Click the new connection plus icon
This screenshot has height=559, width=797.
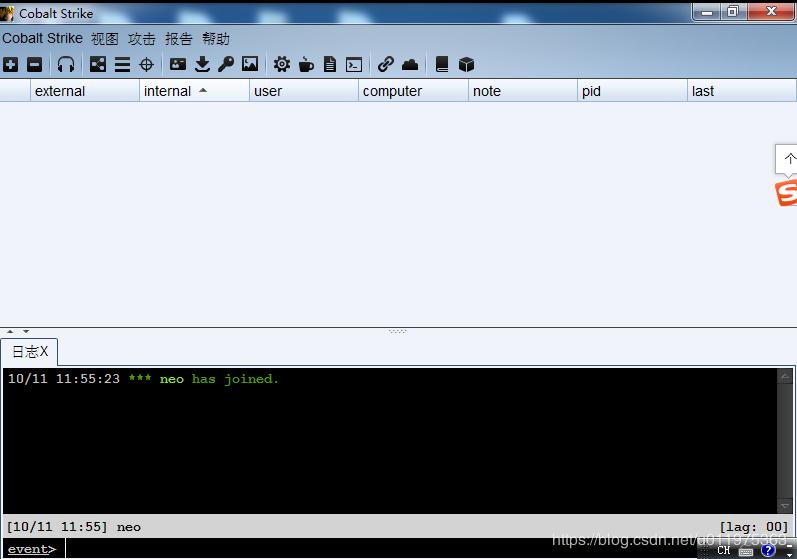pyautogui.click(x=10, y=64)
